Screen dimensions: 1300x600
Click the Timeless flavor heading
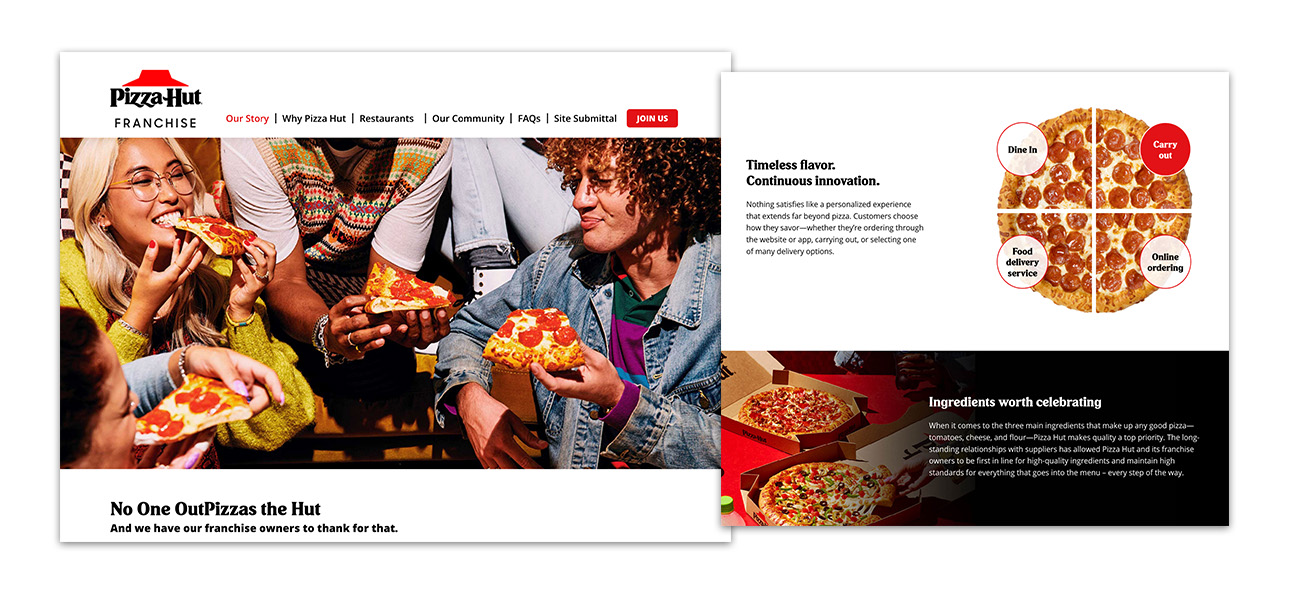click(813, 173)
